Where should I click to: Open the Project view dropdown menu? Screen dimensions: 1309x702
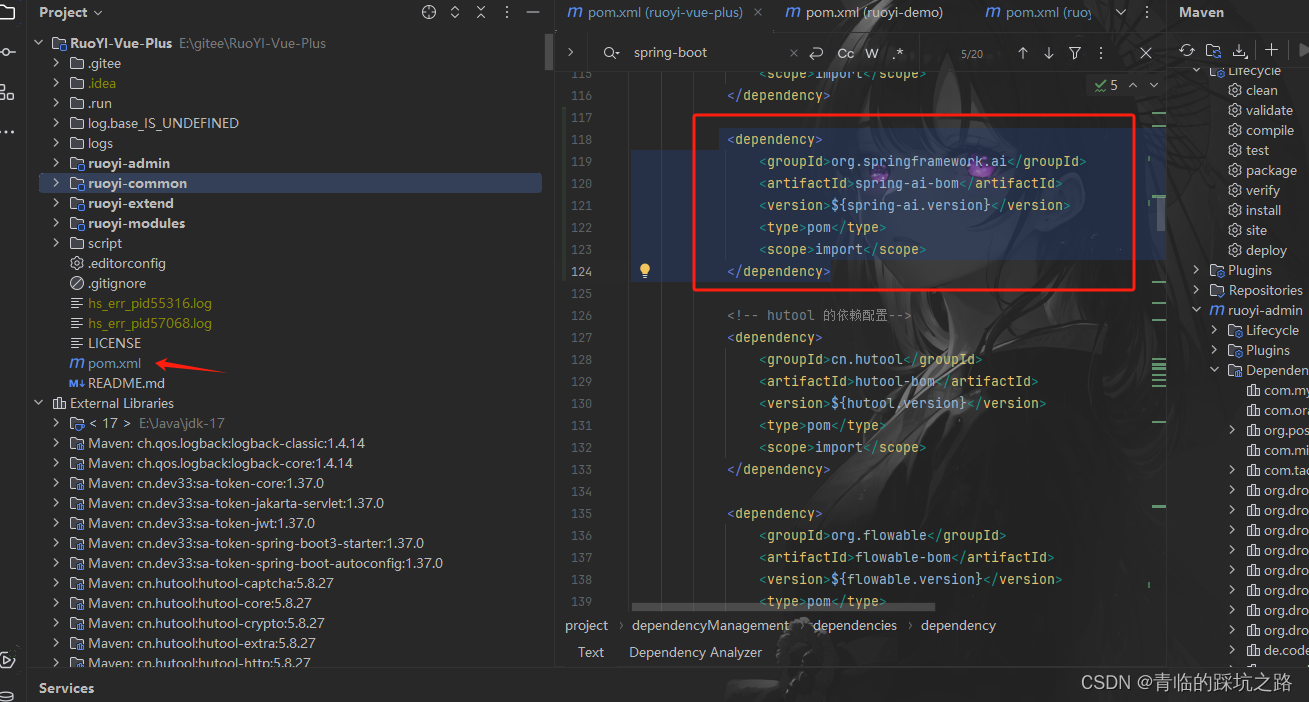pyautogui.click(x=70, y=12)
